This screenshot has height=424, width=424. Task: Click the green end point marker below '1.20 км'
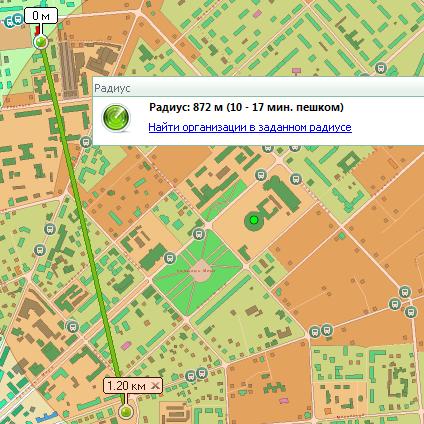tap(126, 412)
